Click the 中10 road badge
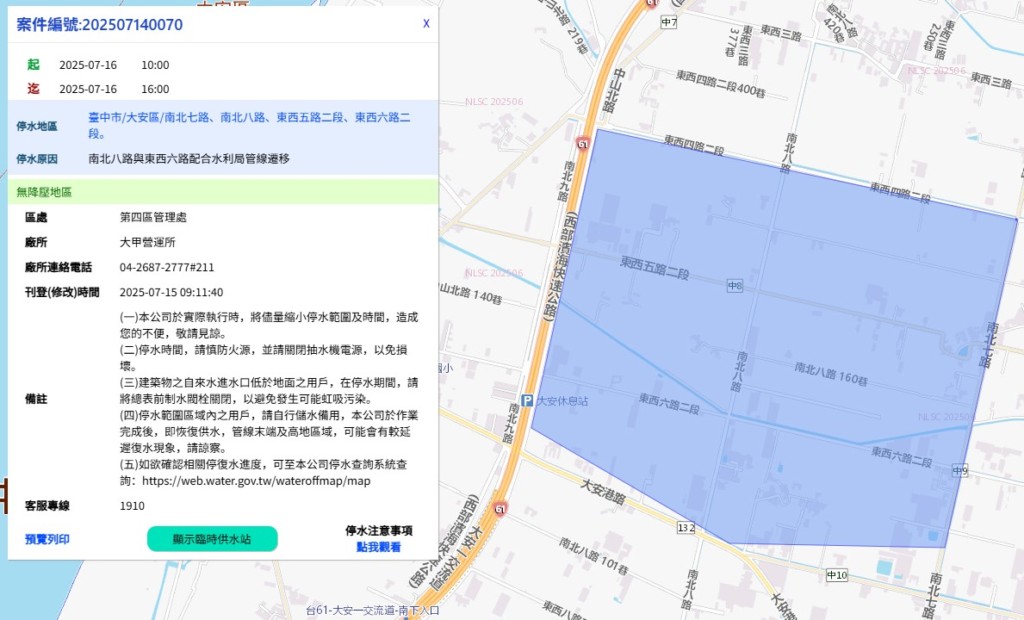This screenshot has height=620, width=1024. pos(837,575)
